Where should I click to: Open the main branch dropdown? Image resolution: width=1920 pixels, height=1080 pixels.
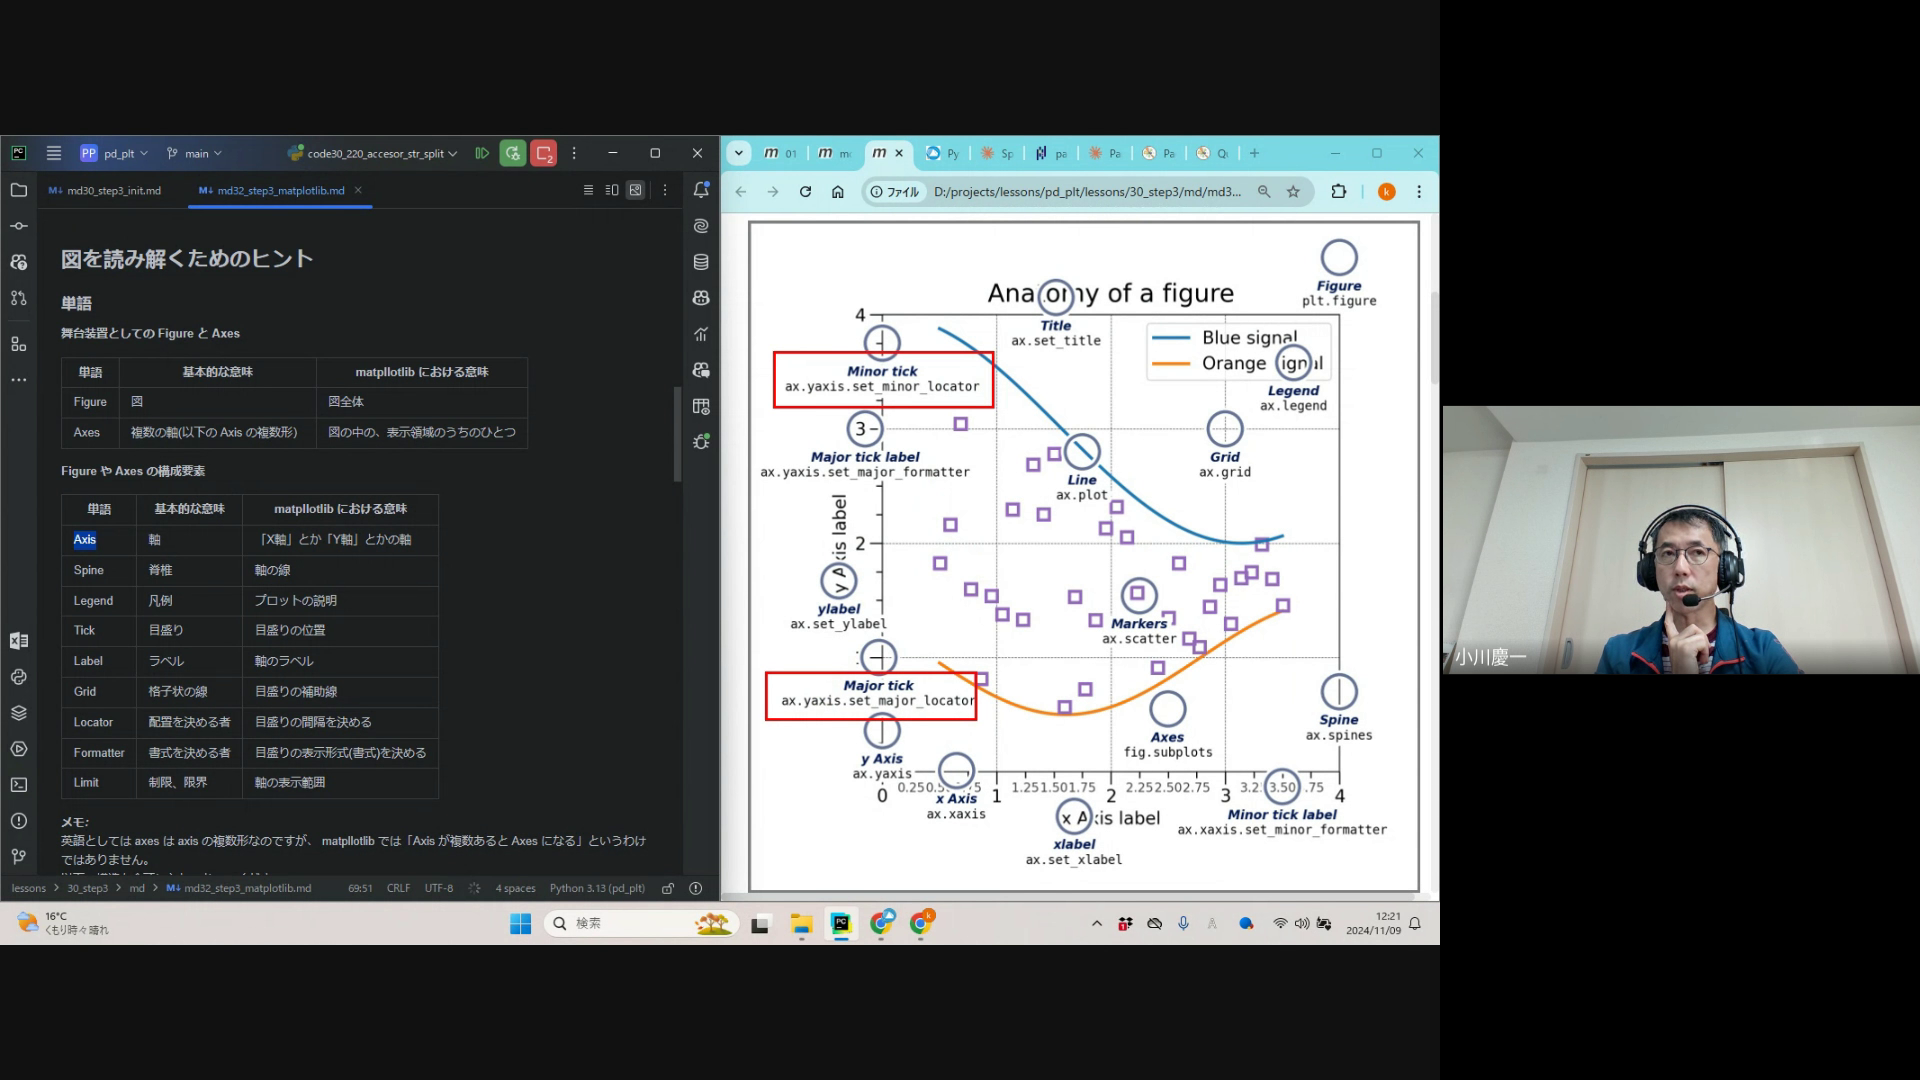point(196,153)
